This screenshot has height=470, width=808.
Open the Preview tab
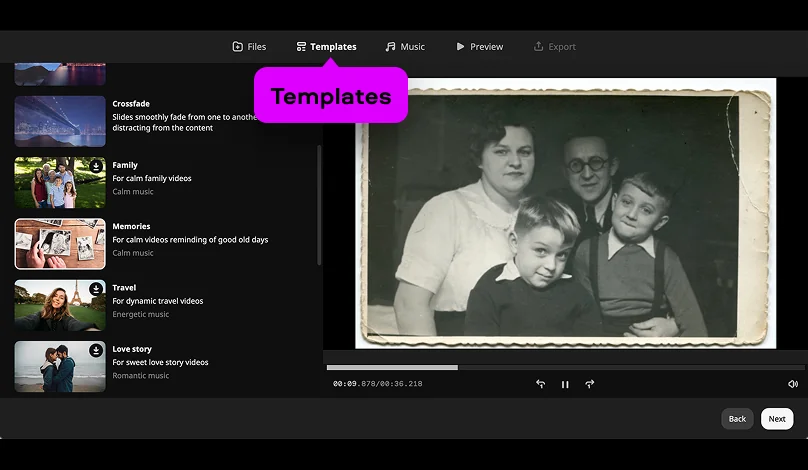479,47
